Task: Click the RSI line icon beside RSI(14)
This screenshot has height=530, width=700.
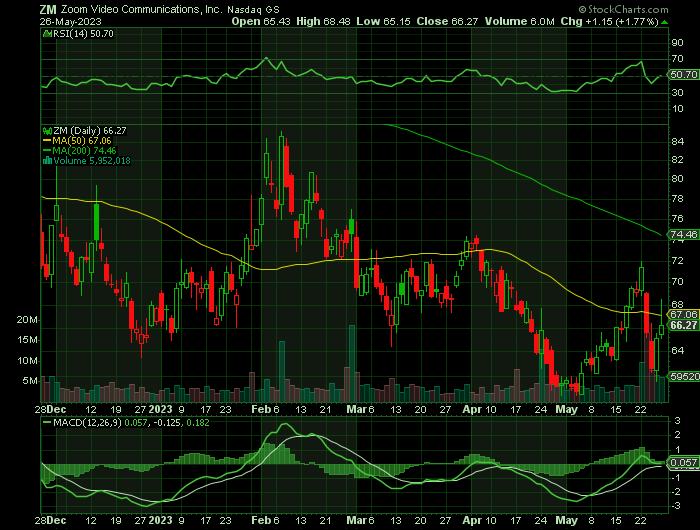Action: (47, 33)
